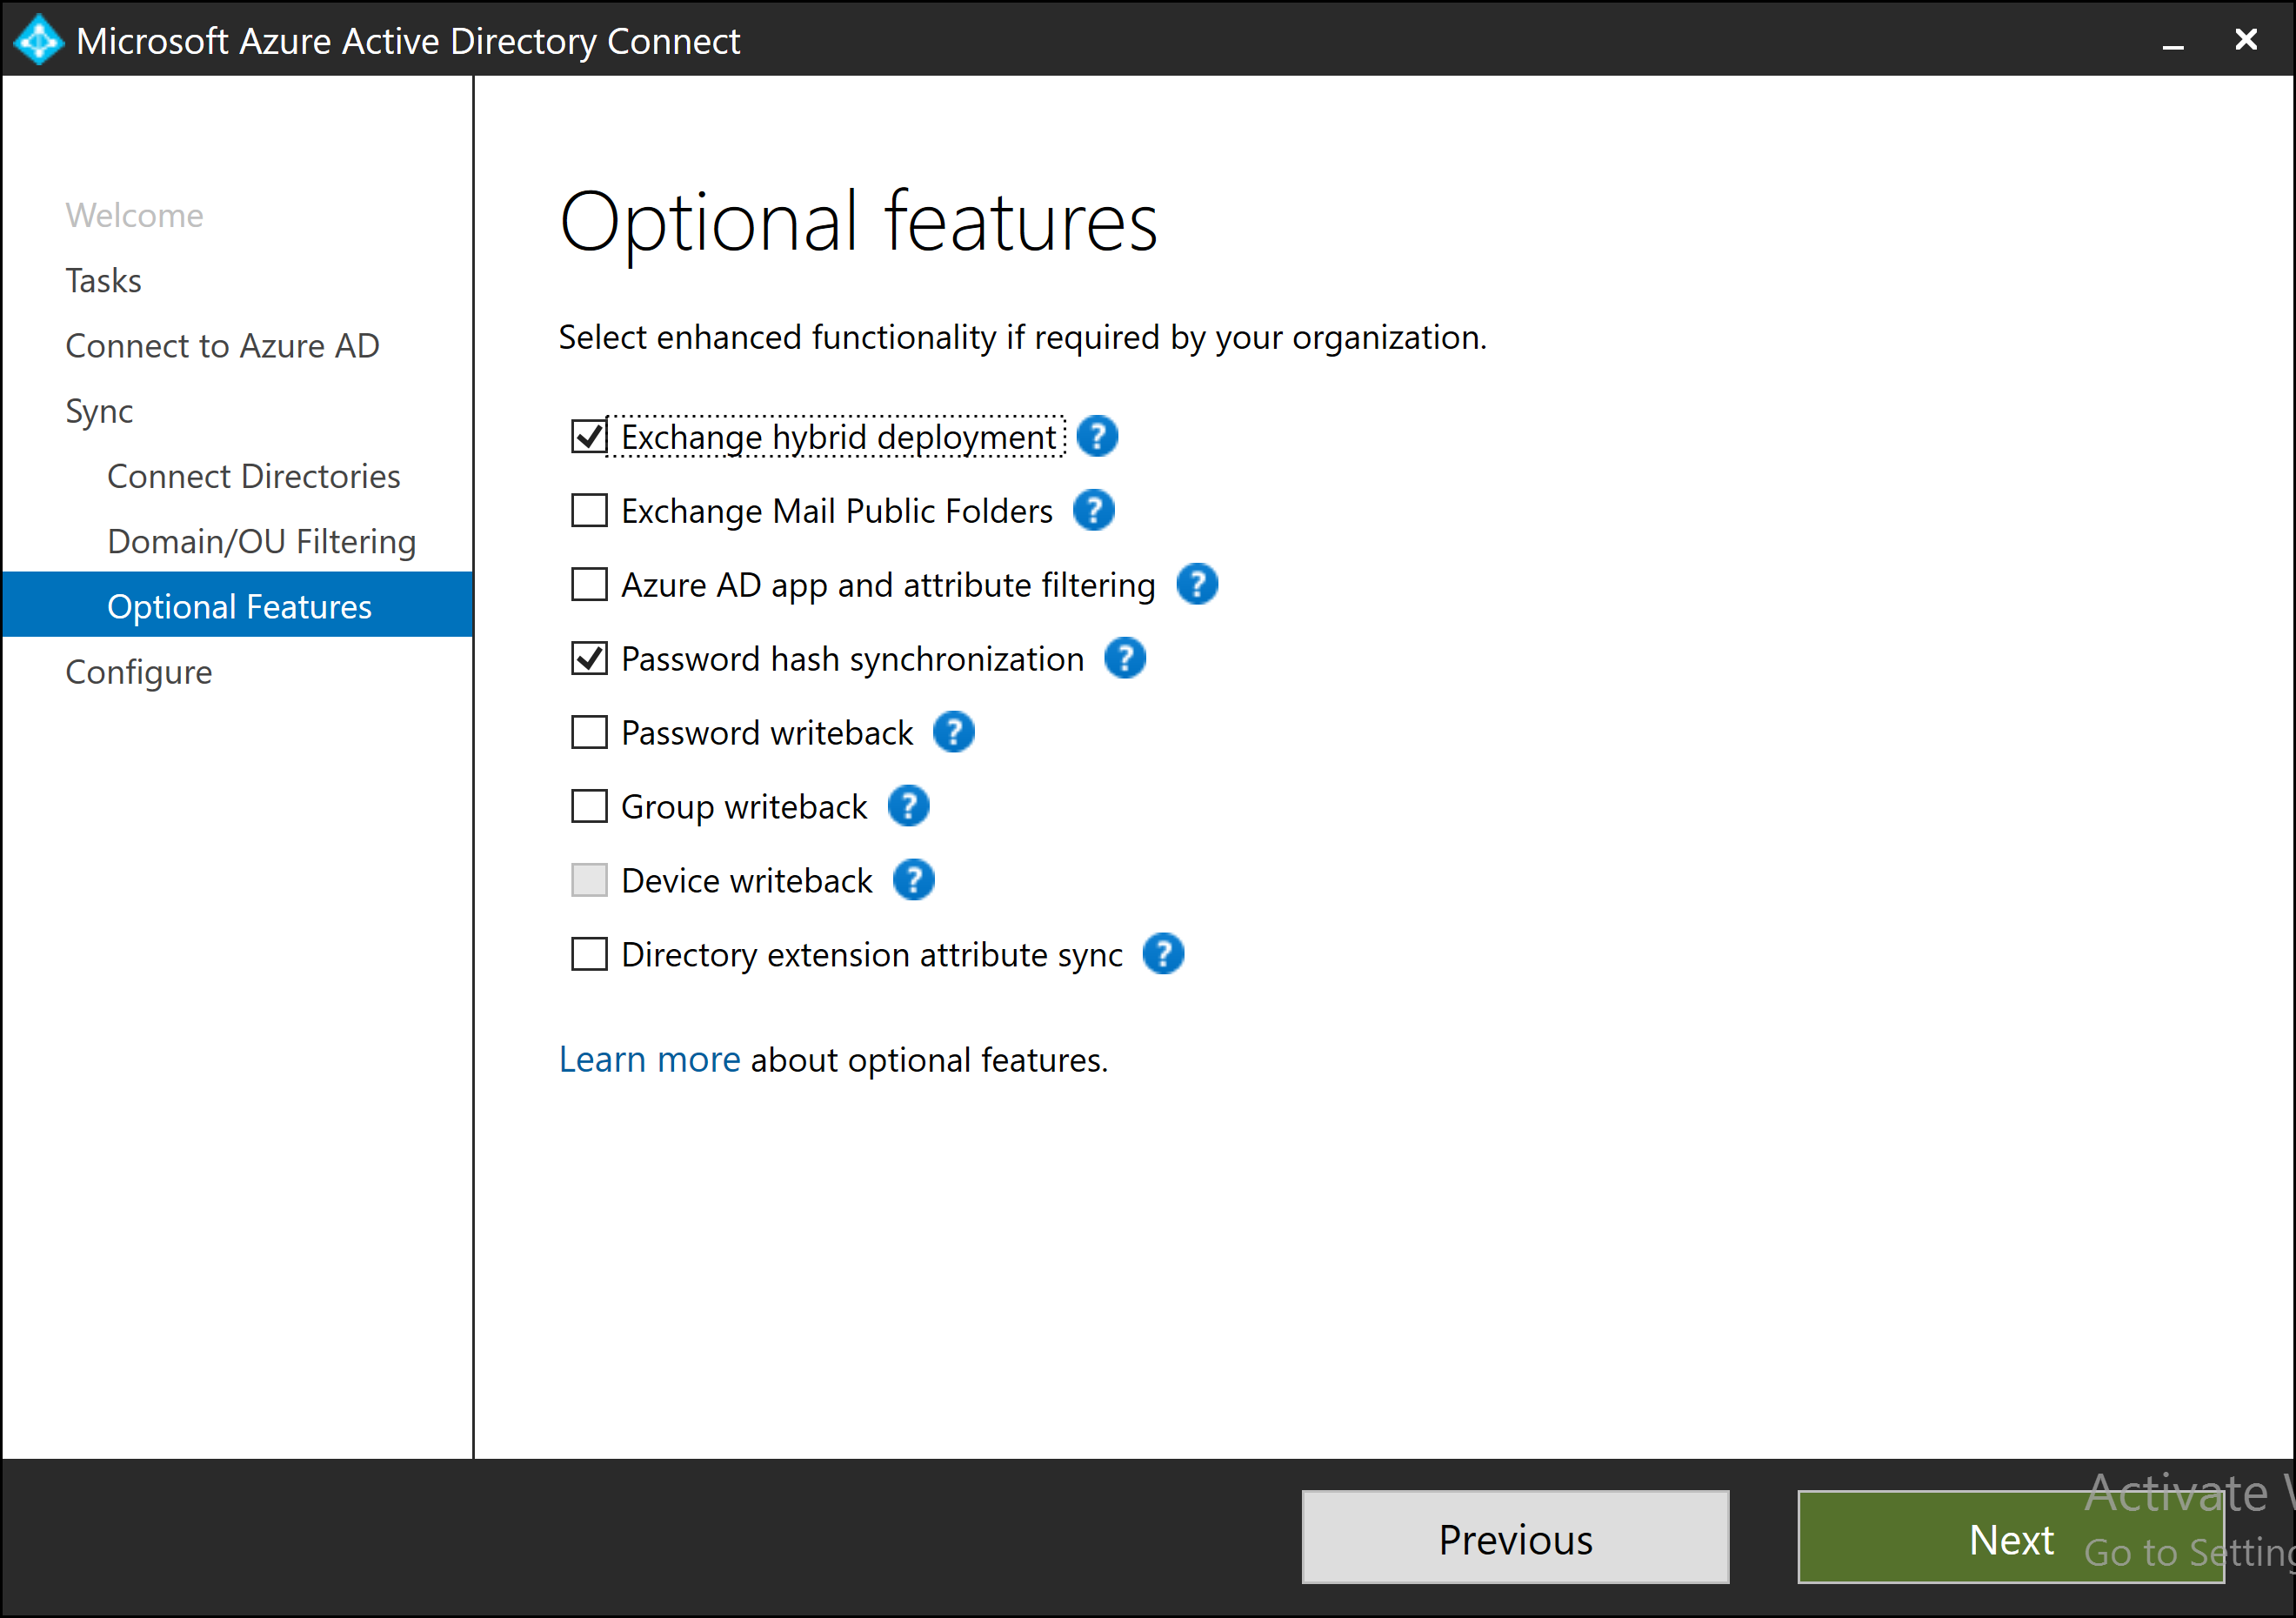Enable Password writeback
This screenshot has height=1618, width=2296.
click(589, 732)
